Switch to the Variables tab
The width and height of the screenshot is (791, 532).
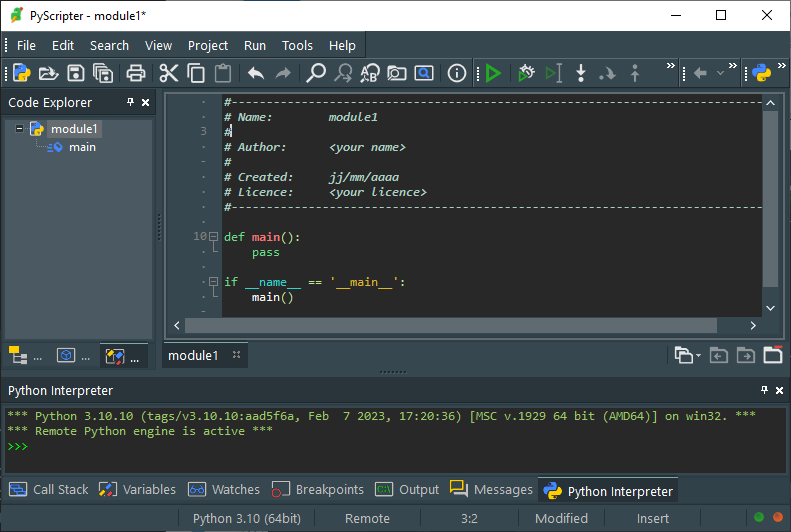pos(137,490)
